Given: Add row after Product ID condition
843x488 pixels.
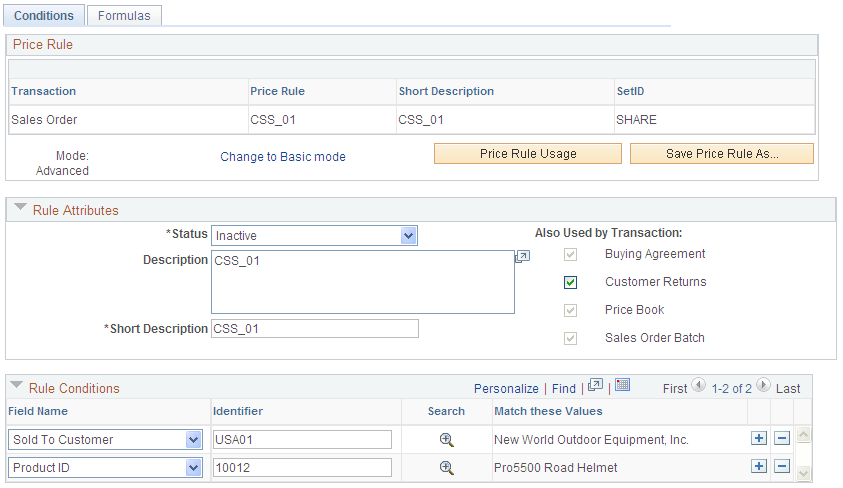Looking at the screenshot, I should coord(759,466).
